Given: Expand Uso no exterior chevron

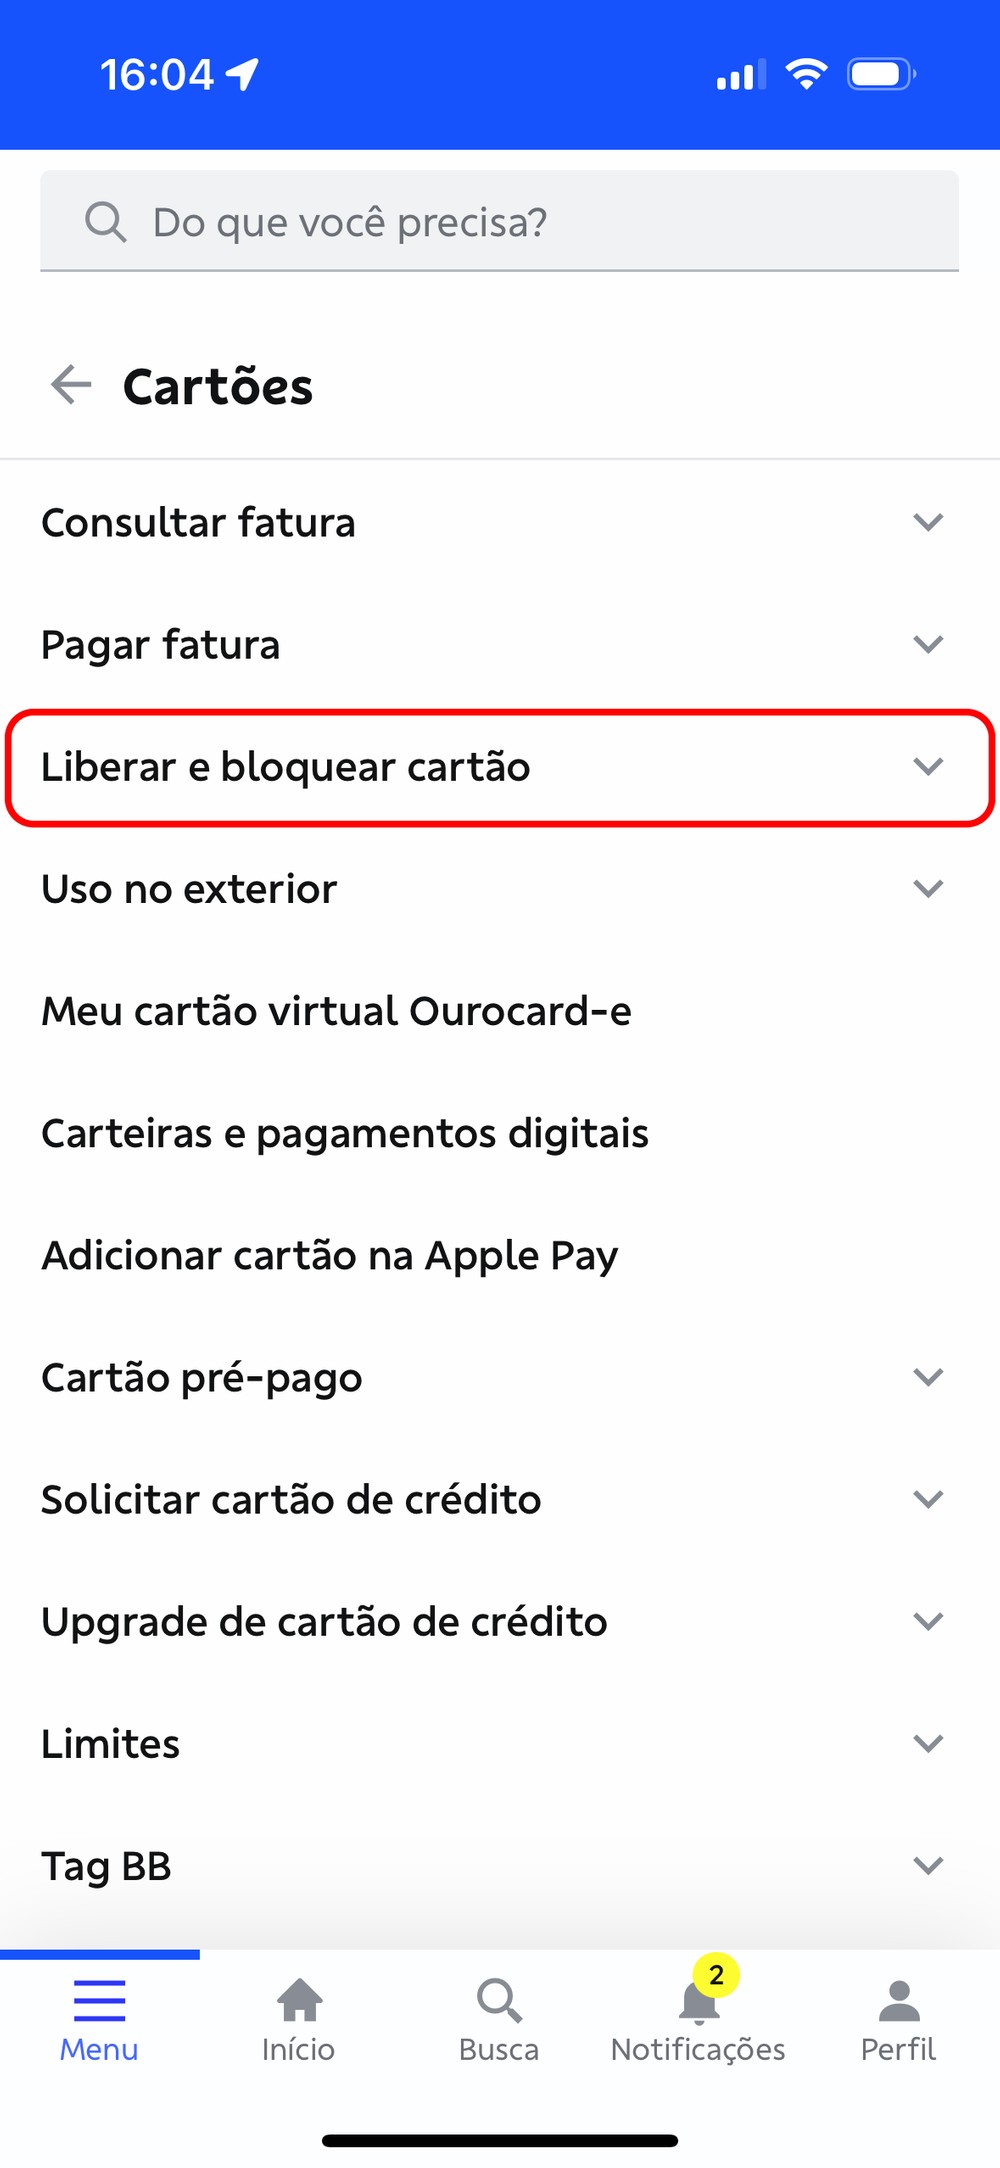Looking at the screenshot, I should (x=928, y=888).
